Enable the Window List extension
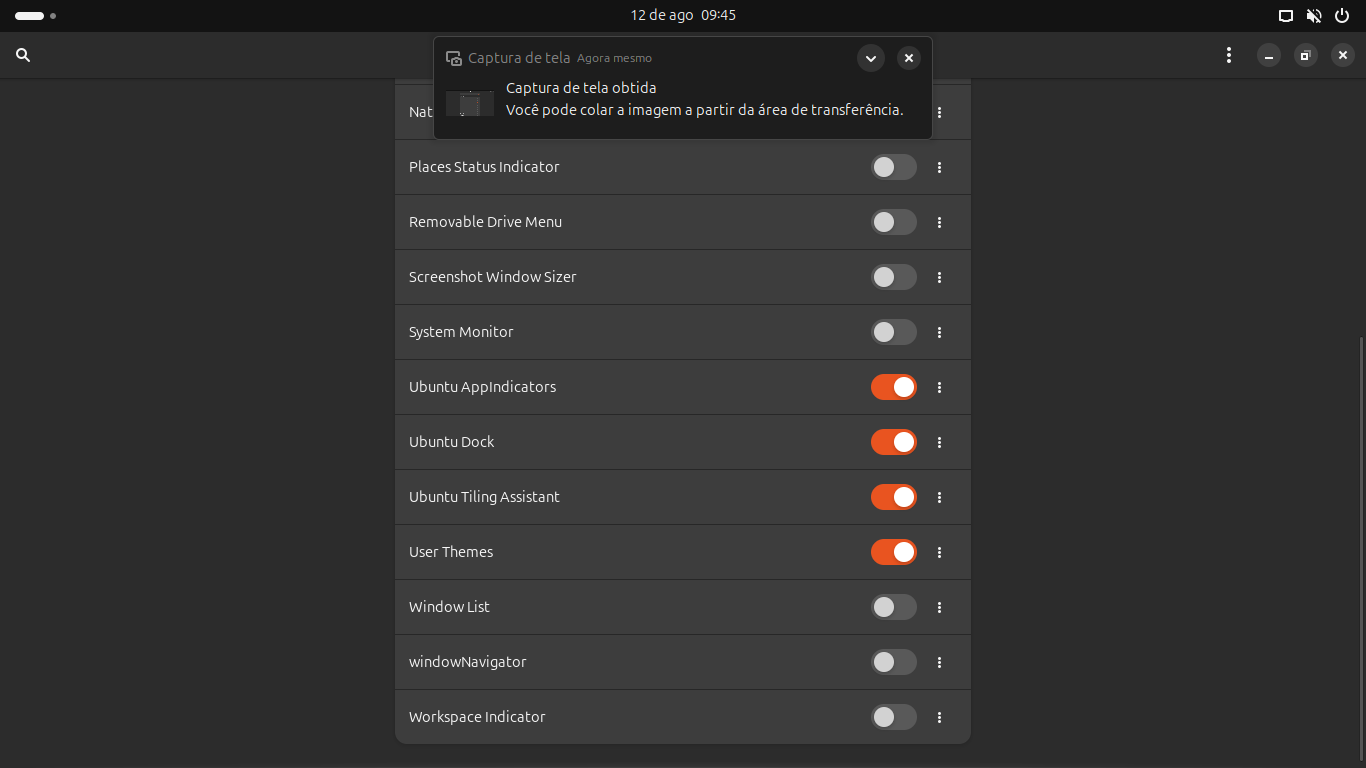Screen dimensions: 1366x768 click(x=893, y=607)
